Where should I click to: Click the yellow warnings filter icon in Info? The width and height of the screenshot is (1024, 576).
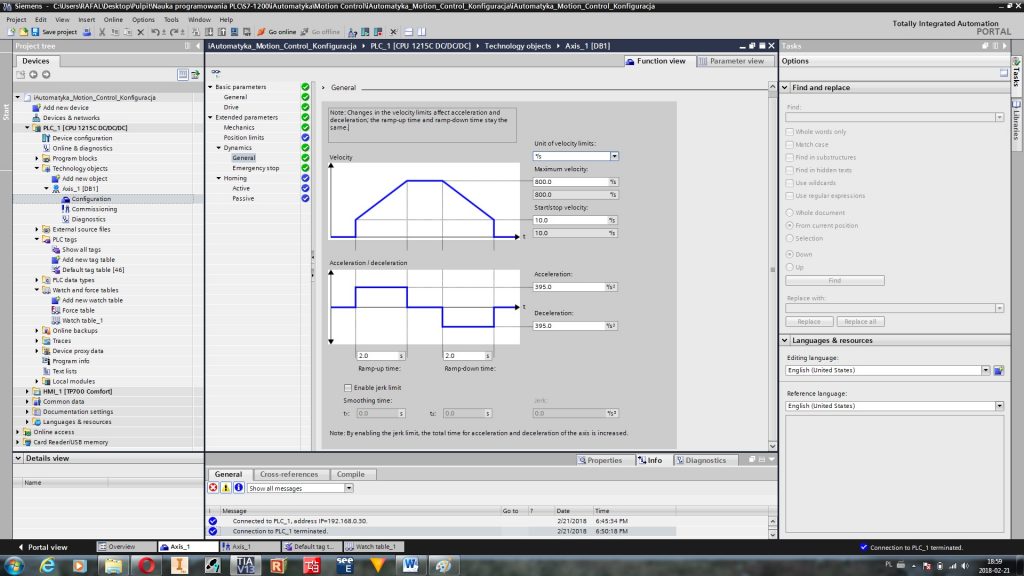[226, 488]
